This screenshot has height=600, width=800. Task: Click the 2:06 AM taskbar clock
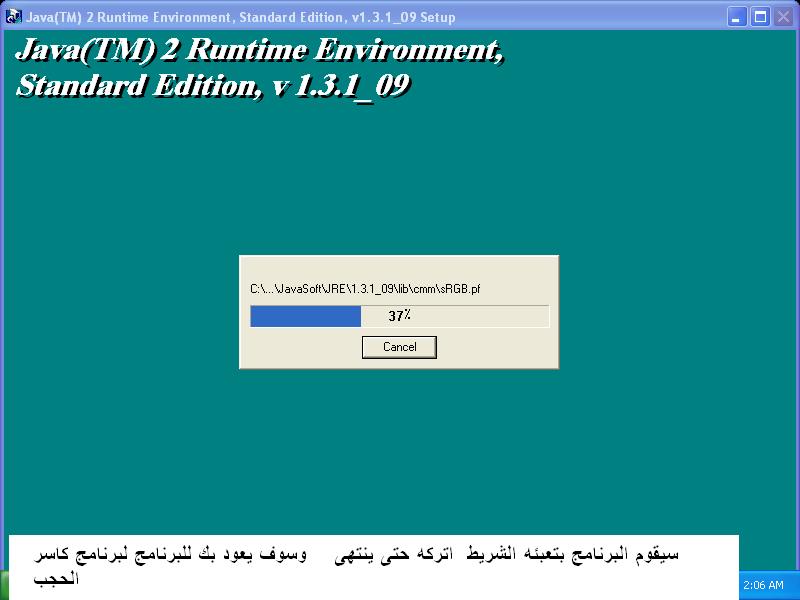coord(763,585)
